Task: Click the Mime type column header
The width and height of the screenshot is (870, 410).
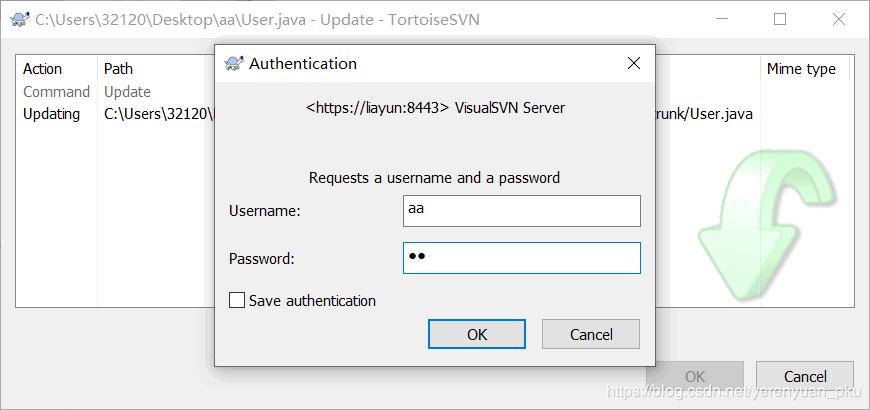Action: pos(805,69)
